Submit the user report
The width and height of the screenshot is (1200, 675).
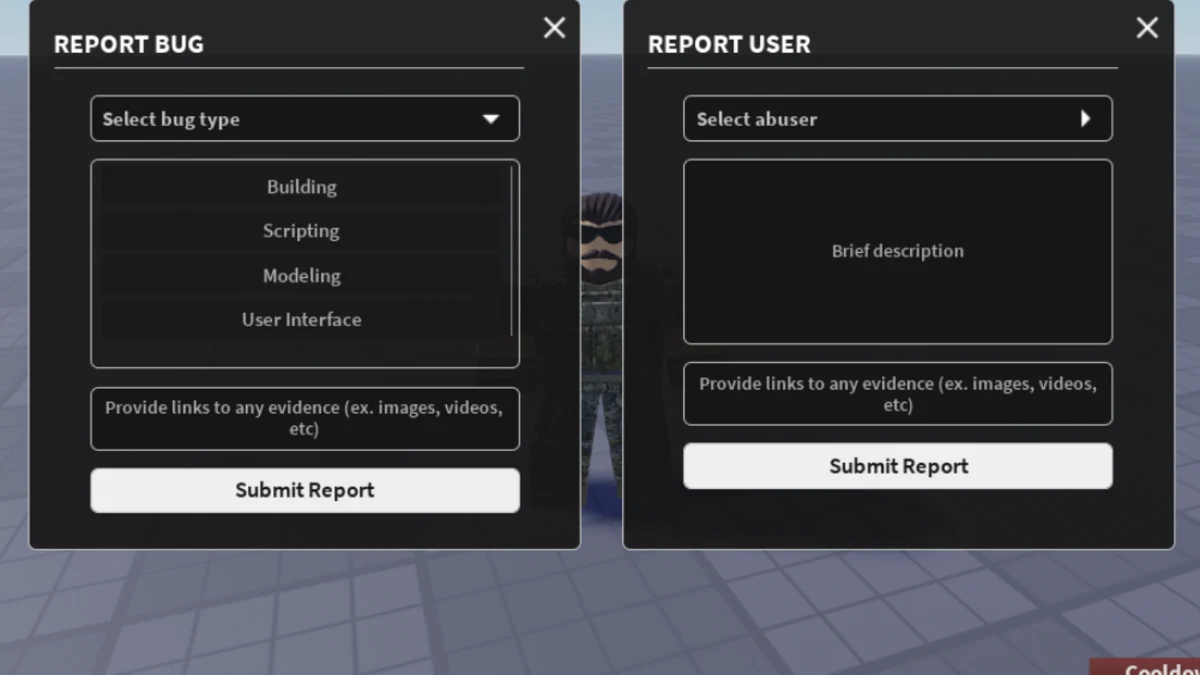tap(898, 466)
